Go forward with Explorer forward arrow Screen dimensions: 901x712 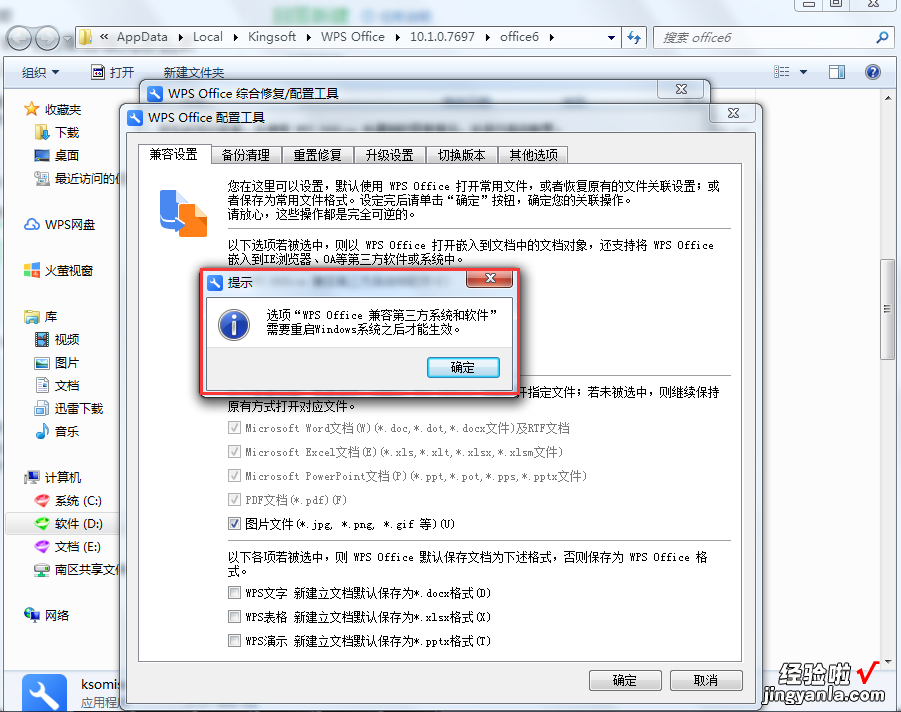[x=47, y=39]
